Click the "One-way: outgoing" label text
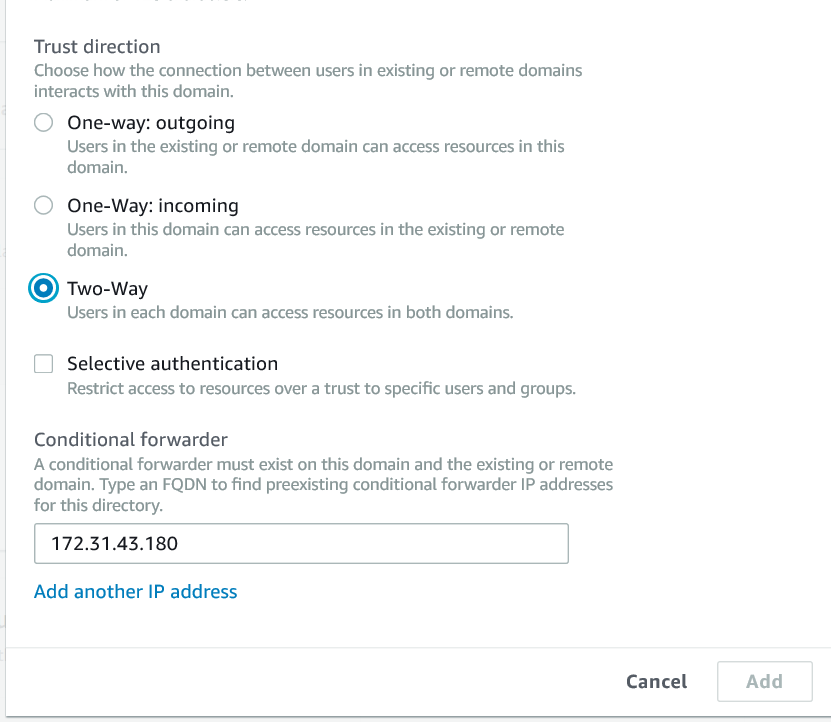This screenshot has width=831, height=722. point(151,123)
